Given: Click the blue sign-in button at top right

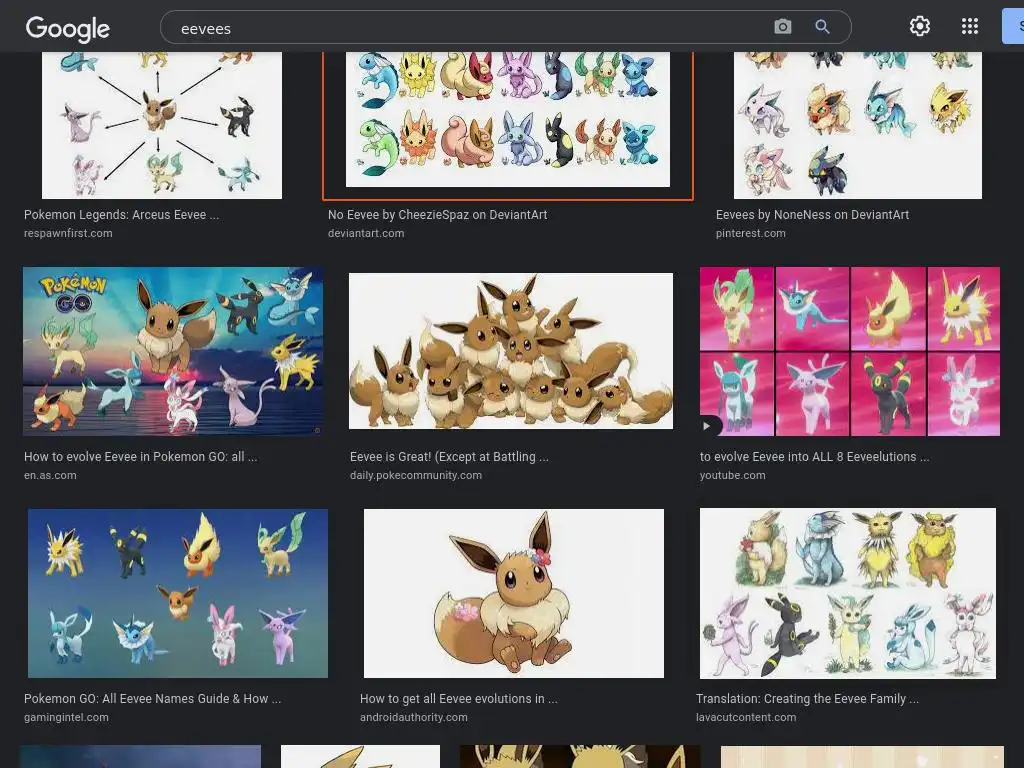Looking at the screenshot, I should pyautogui.click(x=1013, y=26).
